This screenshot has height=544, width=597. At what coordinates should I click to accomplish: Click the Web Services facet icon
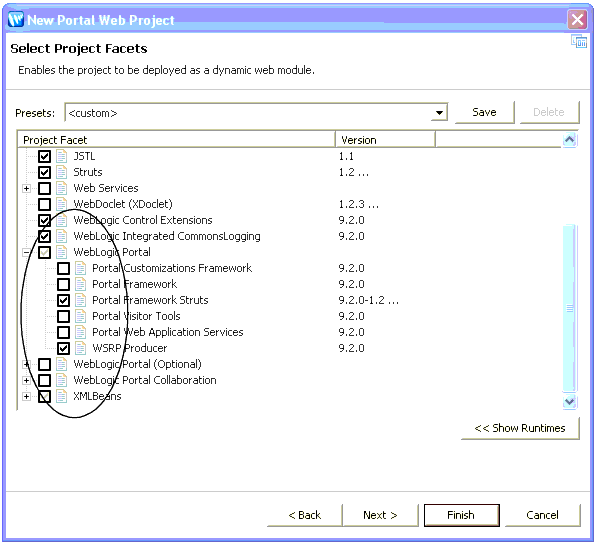pos(62,188)
